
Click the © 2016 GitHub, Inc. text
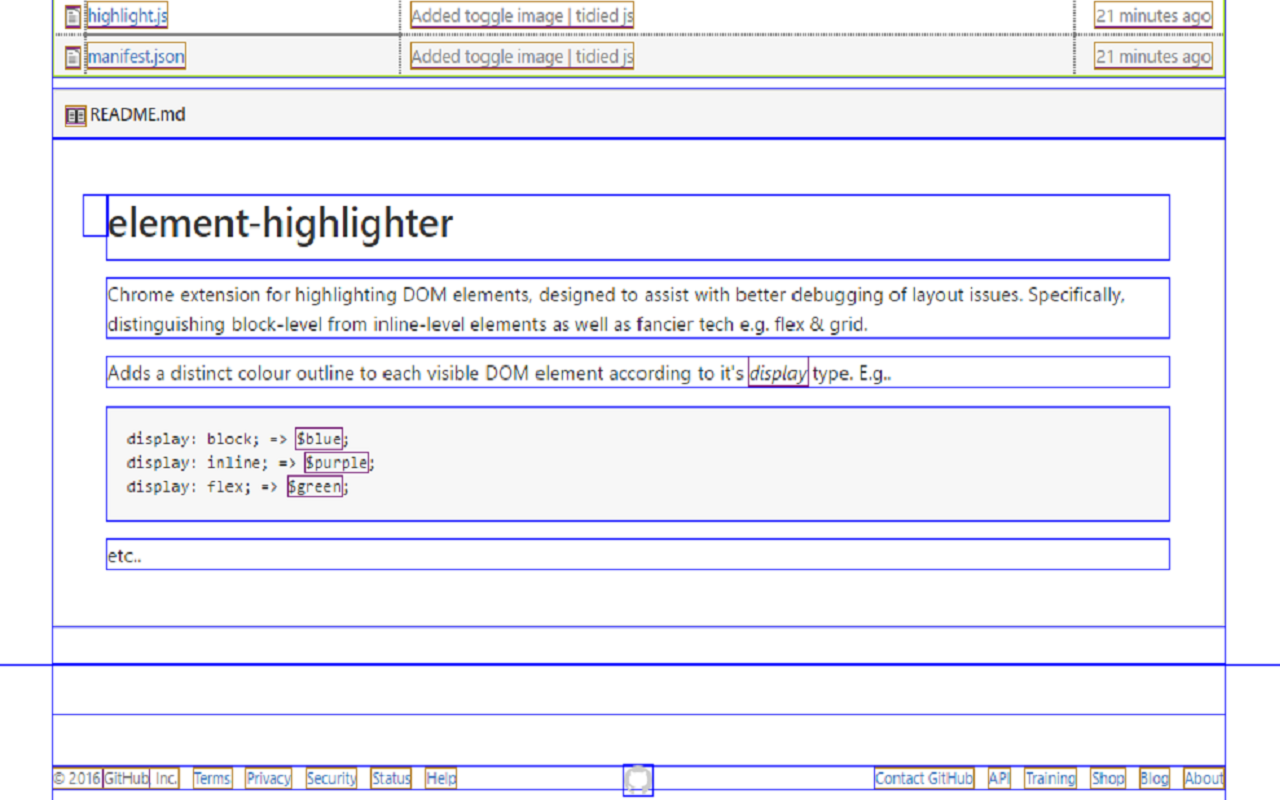point(116,778)
